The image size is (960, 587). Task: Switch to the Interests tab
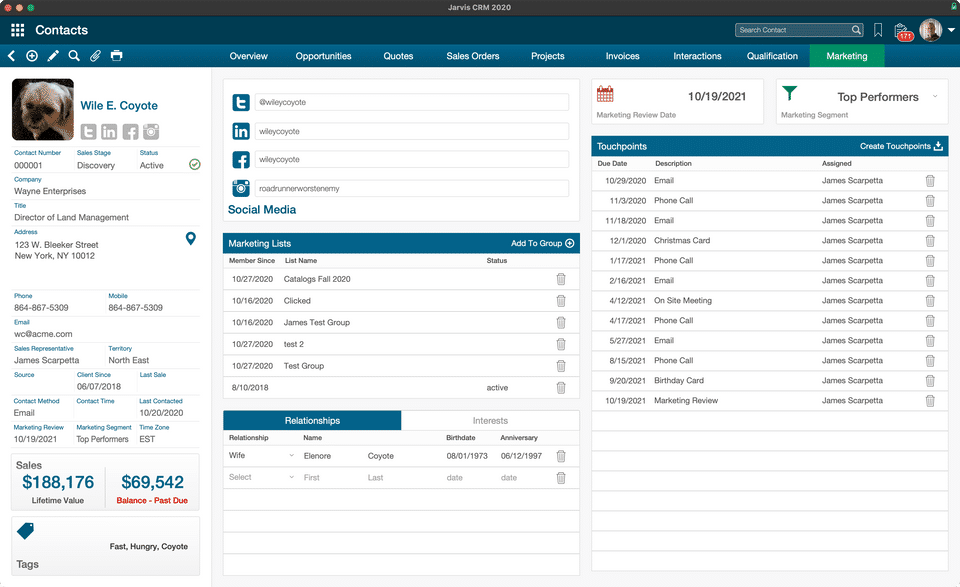[x=490, y=421]
